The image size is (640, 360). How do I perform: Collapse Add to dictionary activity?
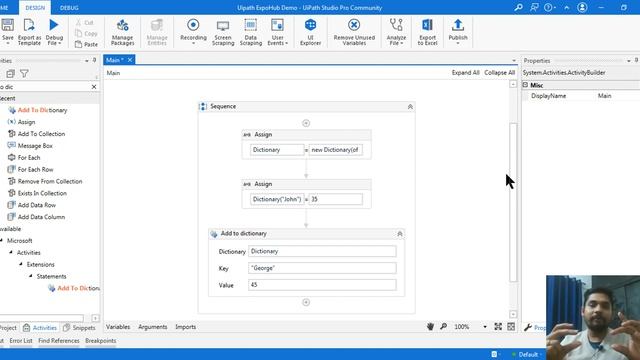[x=400, y=233]
